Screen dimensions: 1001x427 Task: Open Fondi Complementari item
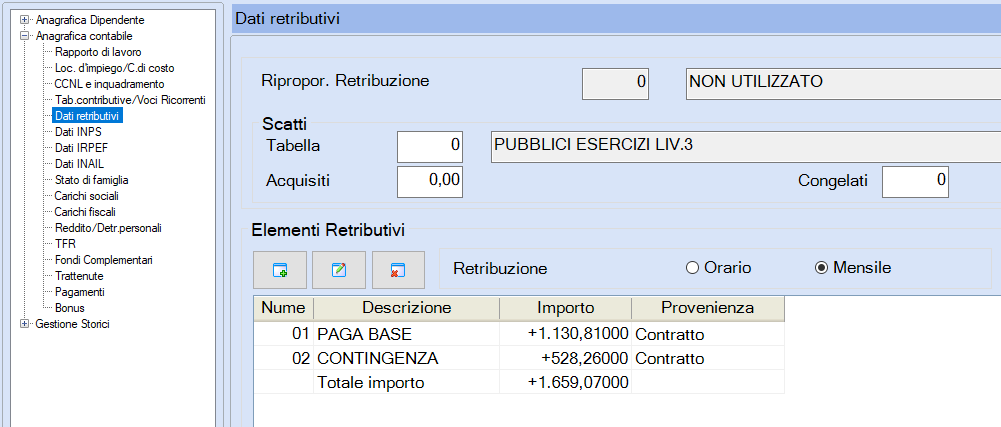coord(103,260)
